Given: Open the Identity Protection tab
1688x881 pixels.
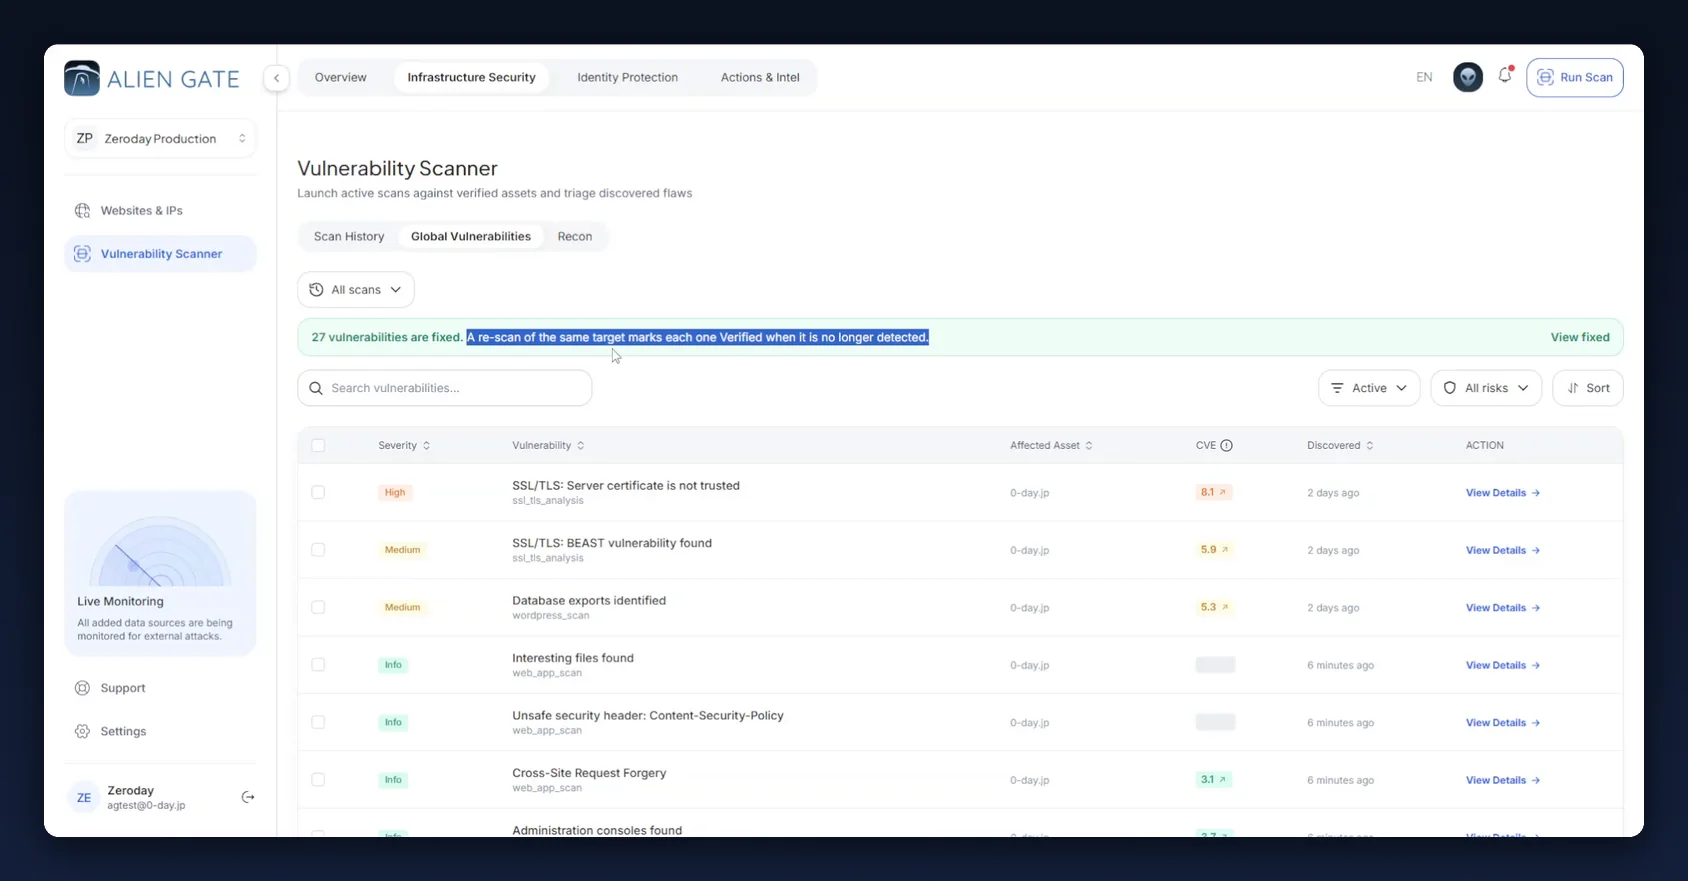Looking at the screenshot, I should click(627, 77).
